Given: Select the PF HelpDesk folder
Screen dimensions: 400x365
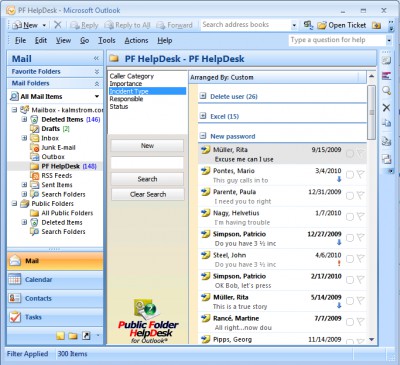Looking at the screenshot, I should [x=60, y=166].
